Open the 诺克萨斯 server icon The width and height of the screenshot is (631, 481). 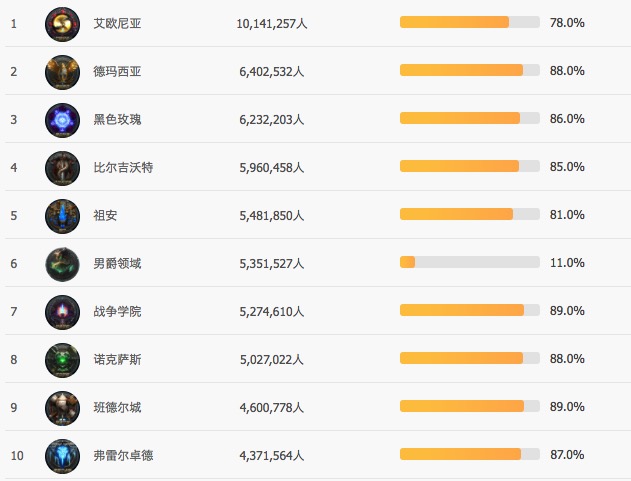click(x=62, y=359)
